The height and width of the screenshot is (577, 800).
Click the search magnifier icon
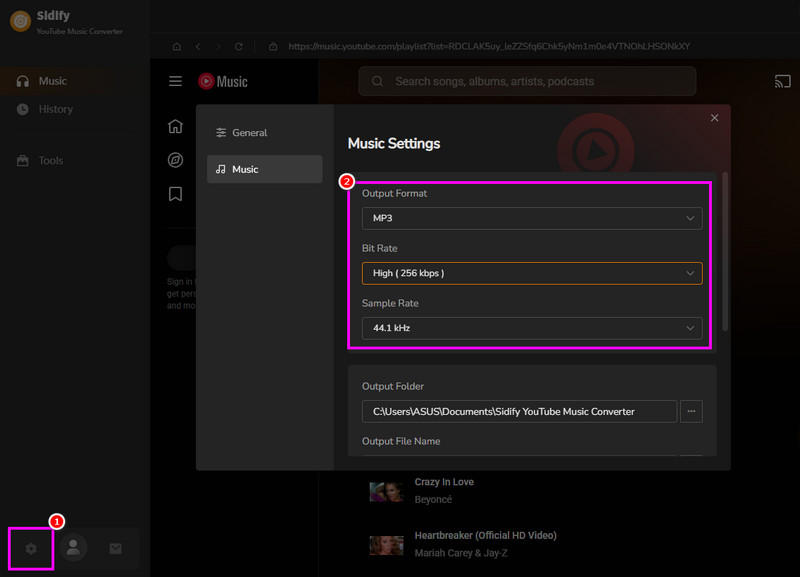click(377, 81)
